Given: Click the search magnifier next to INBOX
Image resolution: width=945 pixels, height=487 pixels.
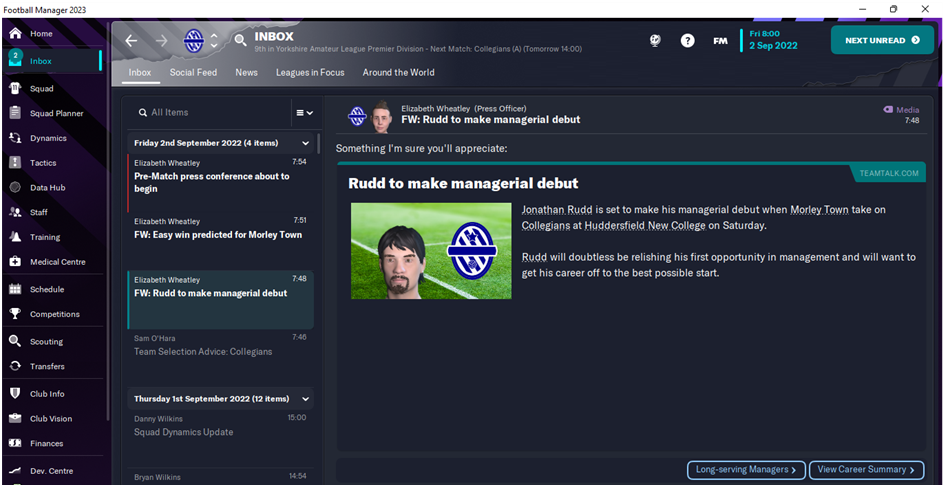Looking at the screenshot, I should click(x=240, y=40).
